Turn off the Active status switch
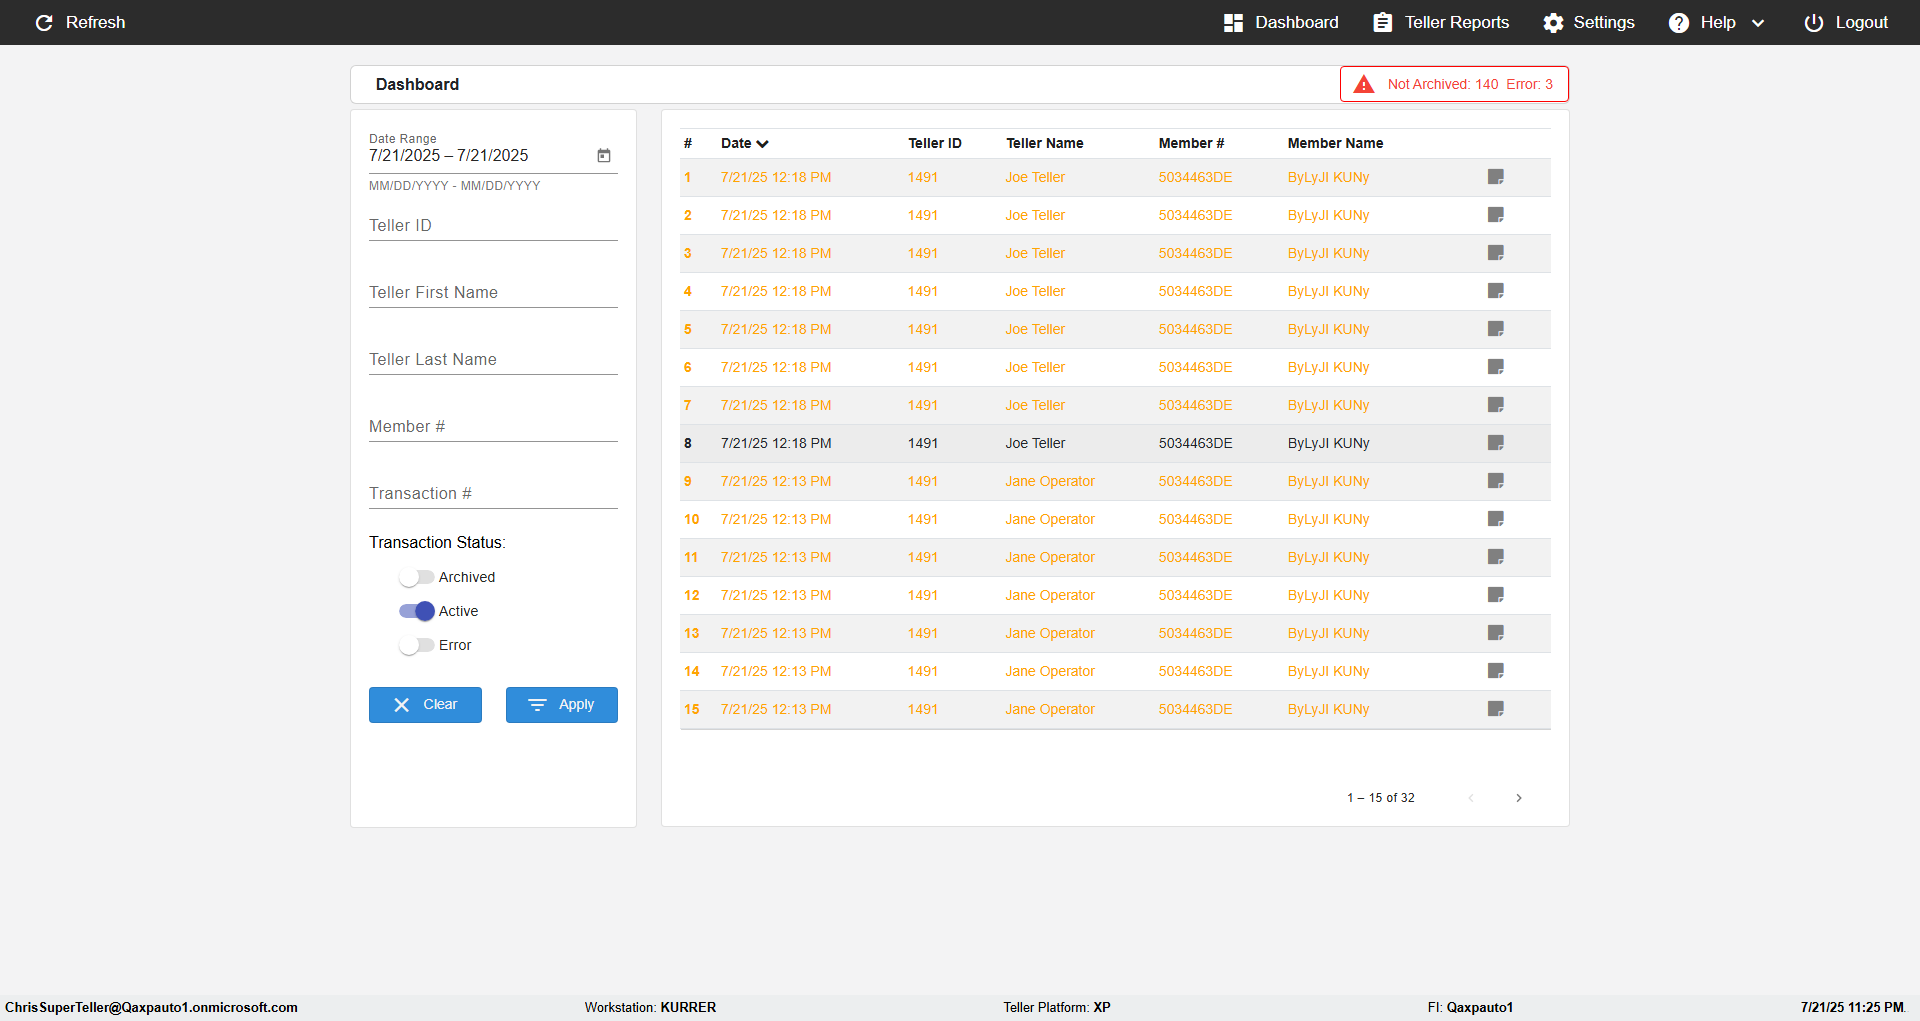The height and width of the screenshot is (1021, 1920). click(416, 611)
